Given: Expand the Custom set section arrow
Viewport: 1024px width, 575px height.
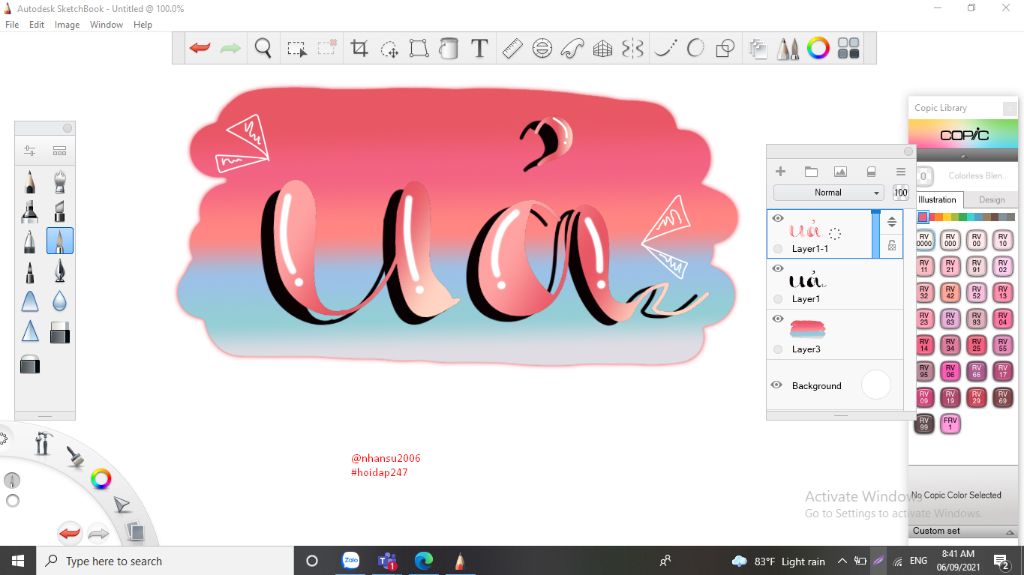Looking at the screenshot, I should (x=1010, y=532).
